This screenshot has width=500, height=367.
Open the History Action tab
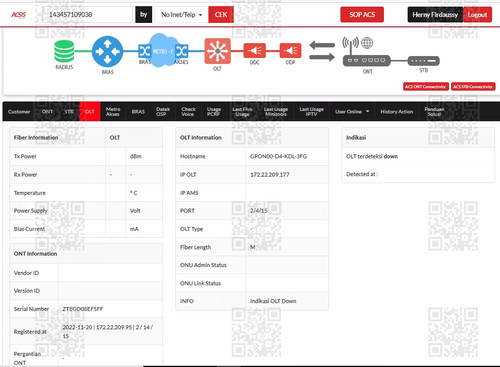(397, 112)
